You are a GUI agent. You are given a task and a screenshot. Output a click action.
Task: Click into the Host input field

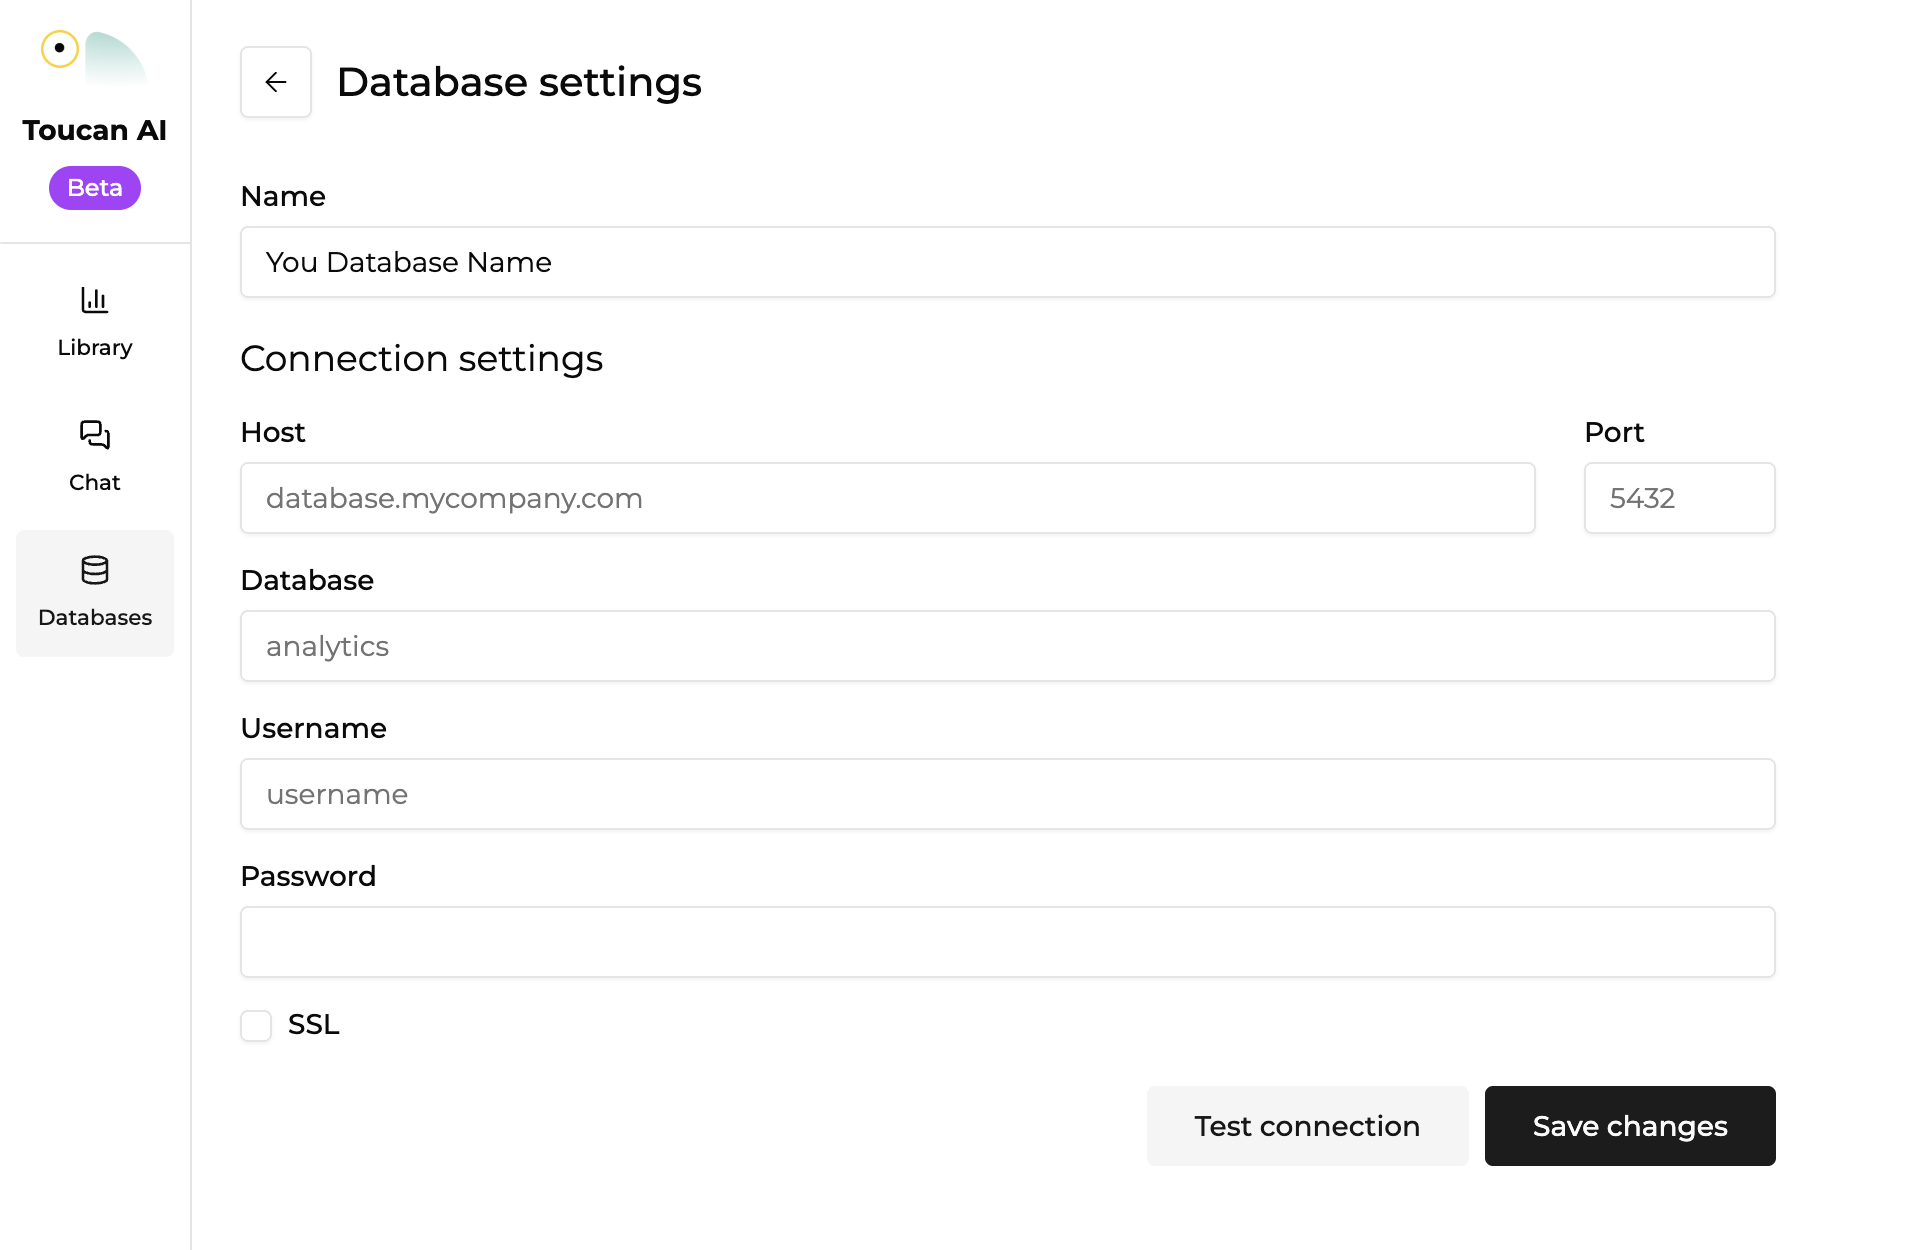coord(887,498)
